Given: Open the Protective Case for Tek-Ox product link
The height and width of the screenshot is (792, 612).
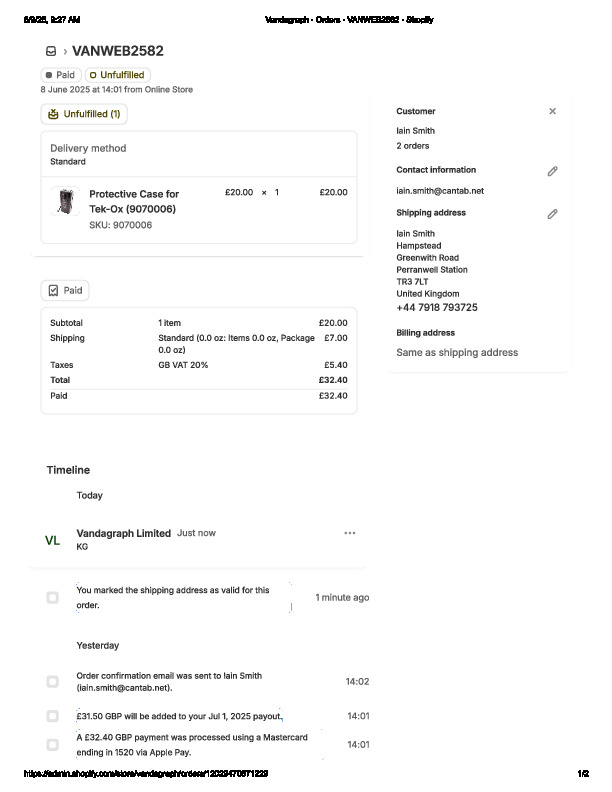Looking at the screenshot, I should coord(134,201).
